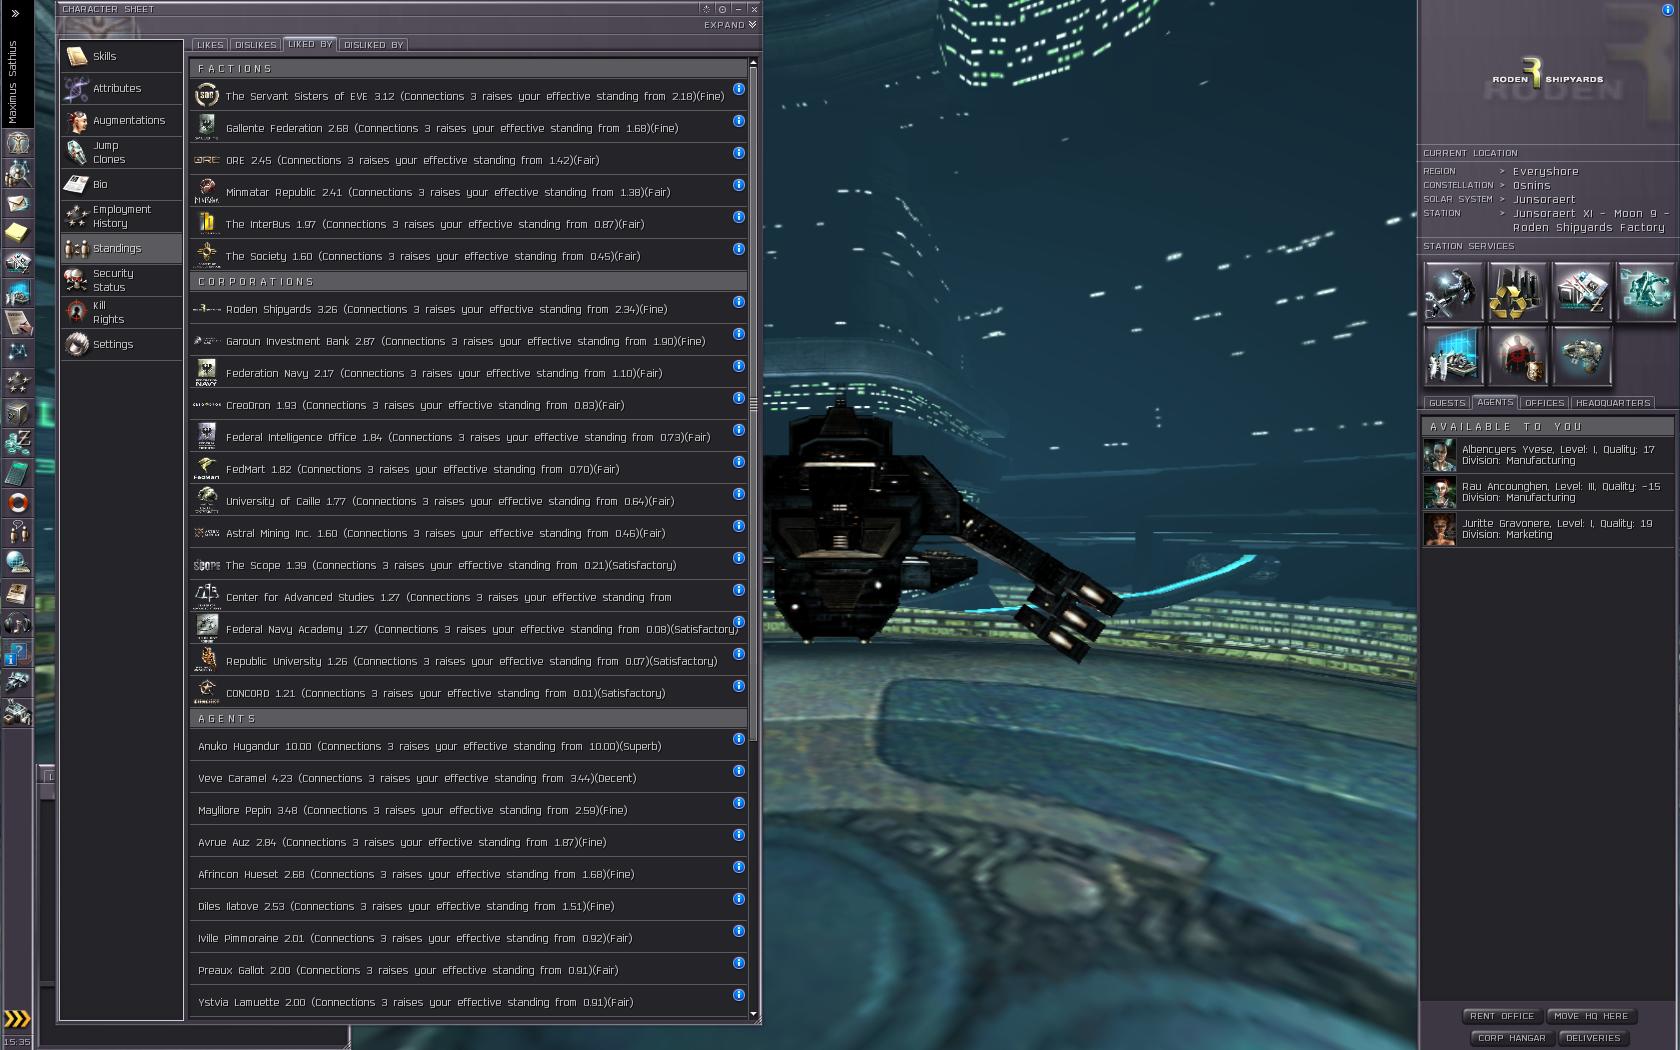Screen dimensions: 1680x1050
Task: Open the jukebox headphones icon in the sidebar
Action: point(17,623)
